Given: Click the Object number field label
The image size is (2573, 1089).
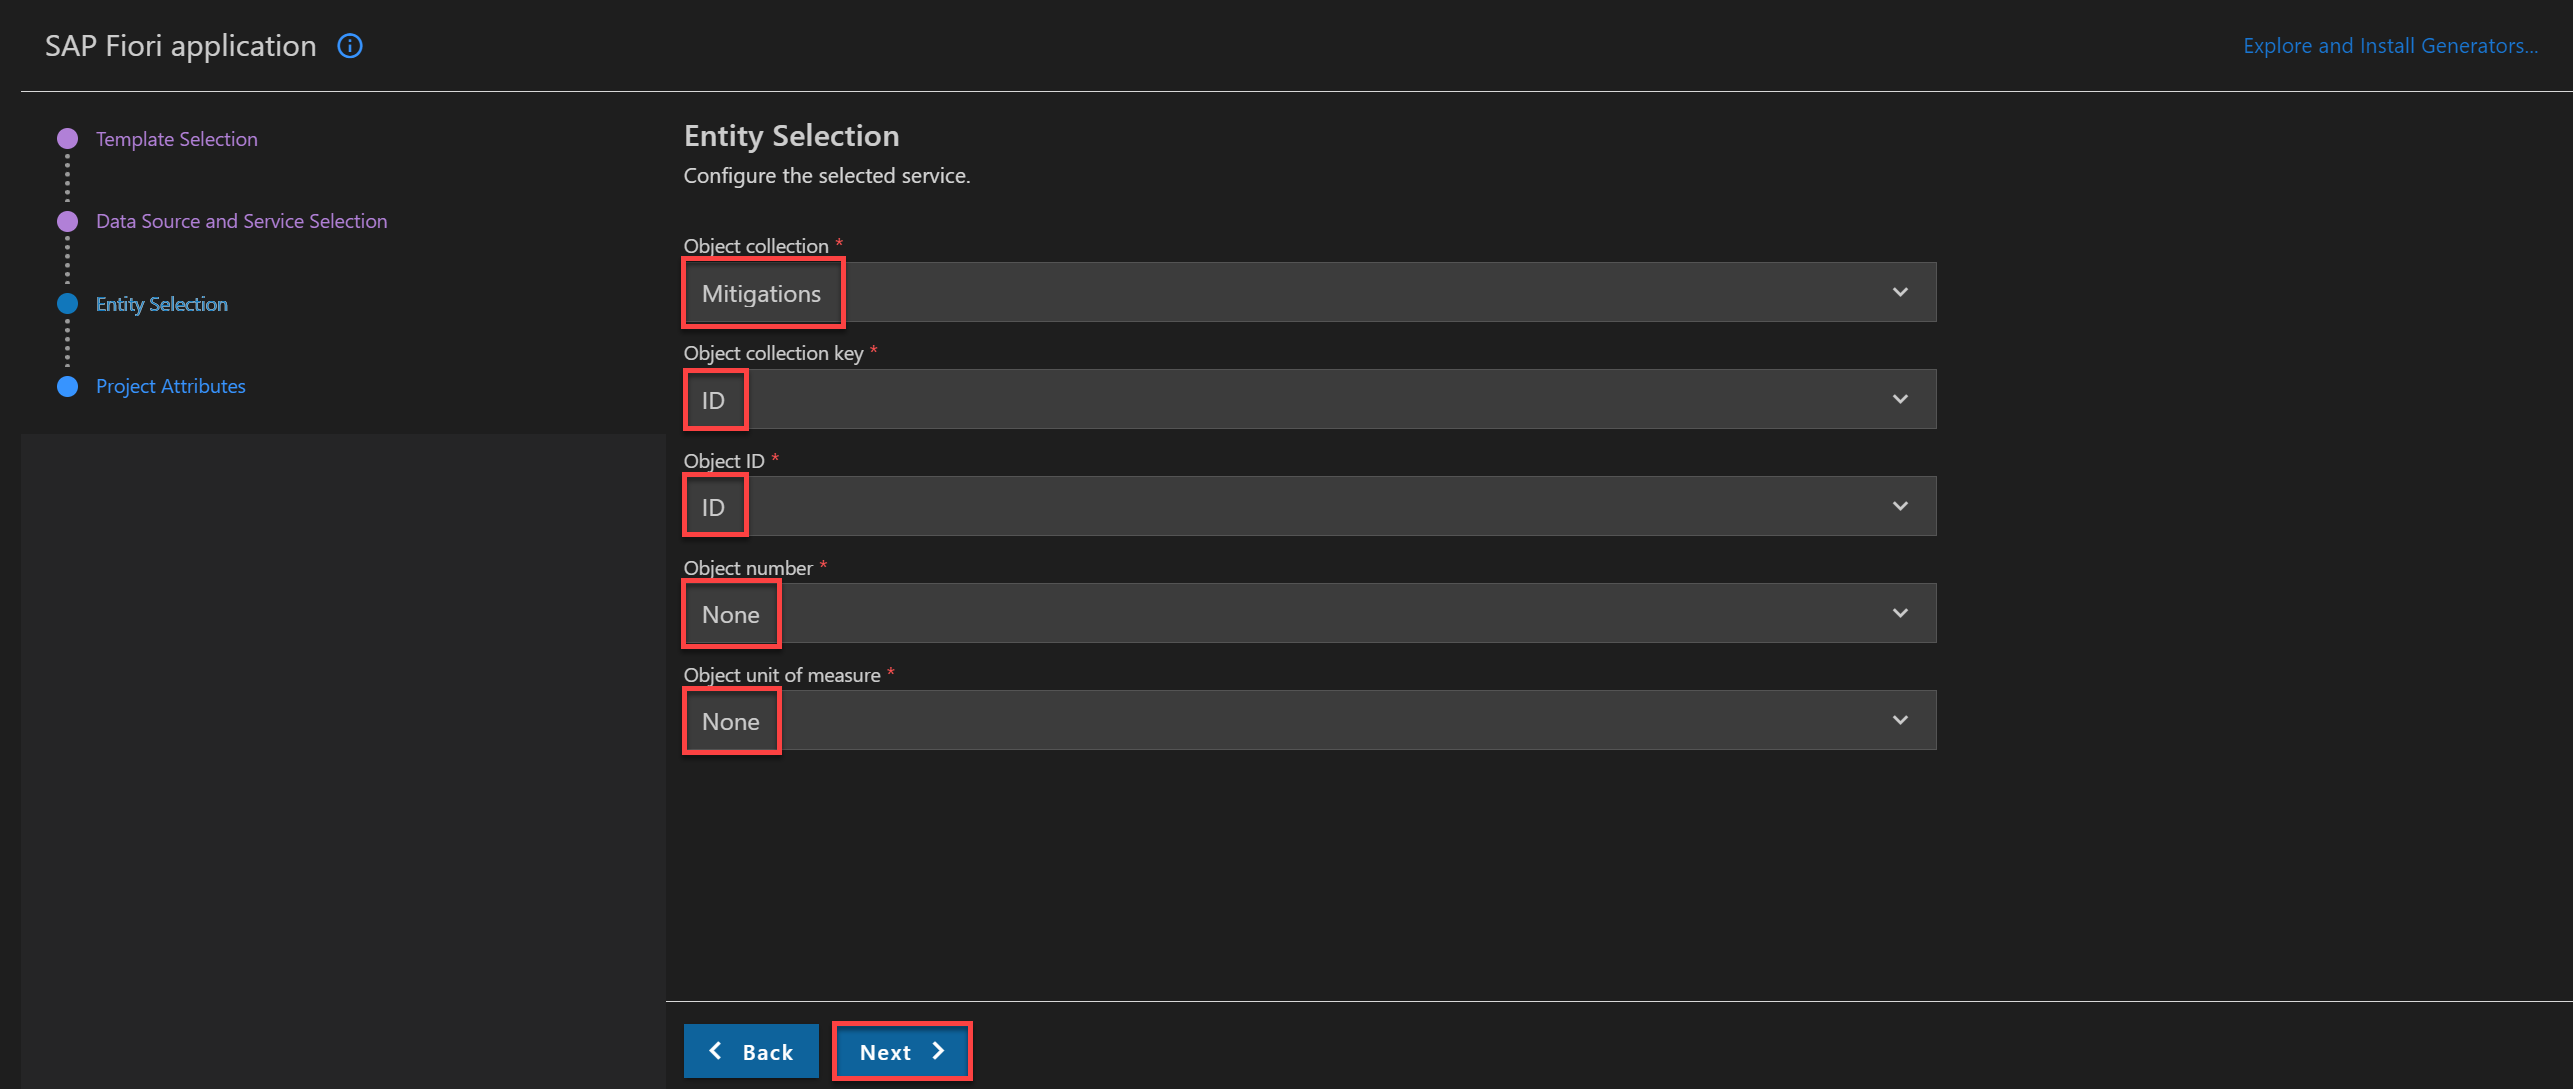Looking at the screenshot, I should 748,568.
